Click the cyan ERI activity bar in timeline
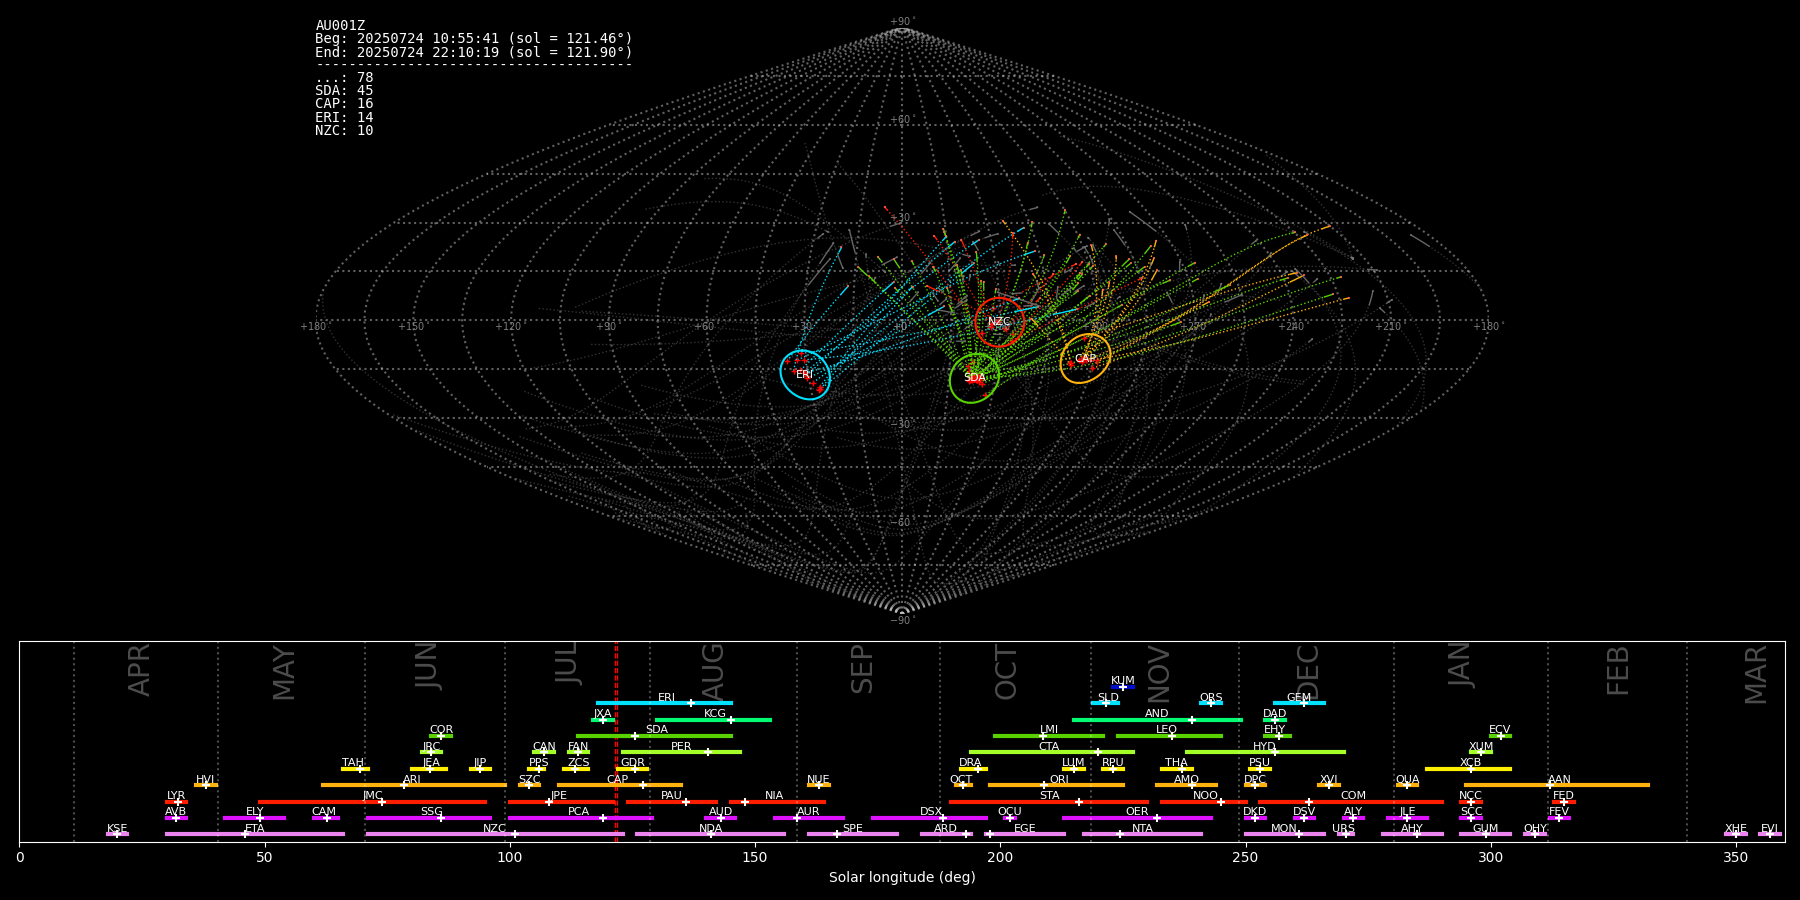 tap(664, 703)
